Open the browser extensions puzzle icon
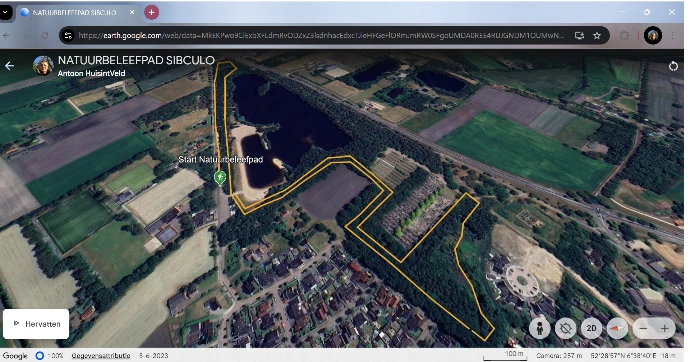Viewport: 690px width, 362px height. click(624, 36)
